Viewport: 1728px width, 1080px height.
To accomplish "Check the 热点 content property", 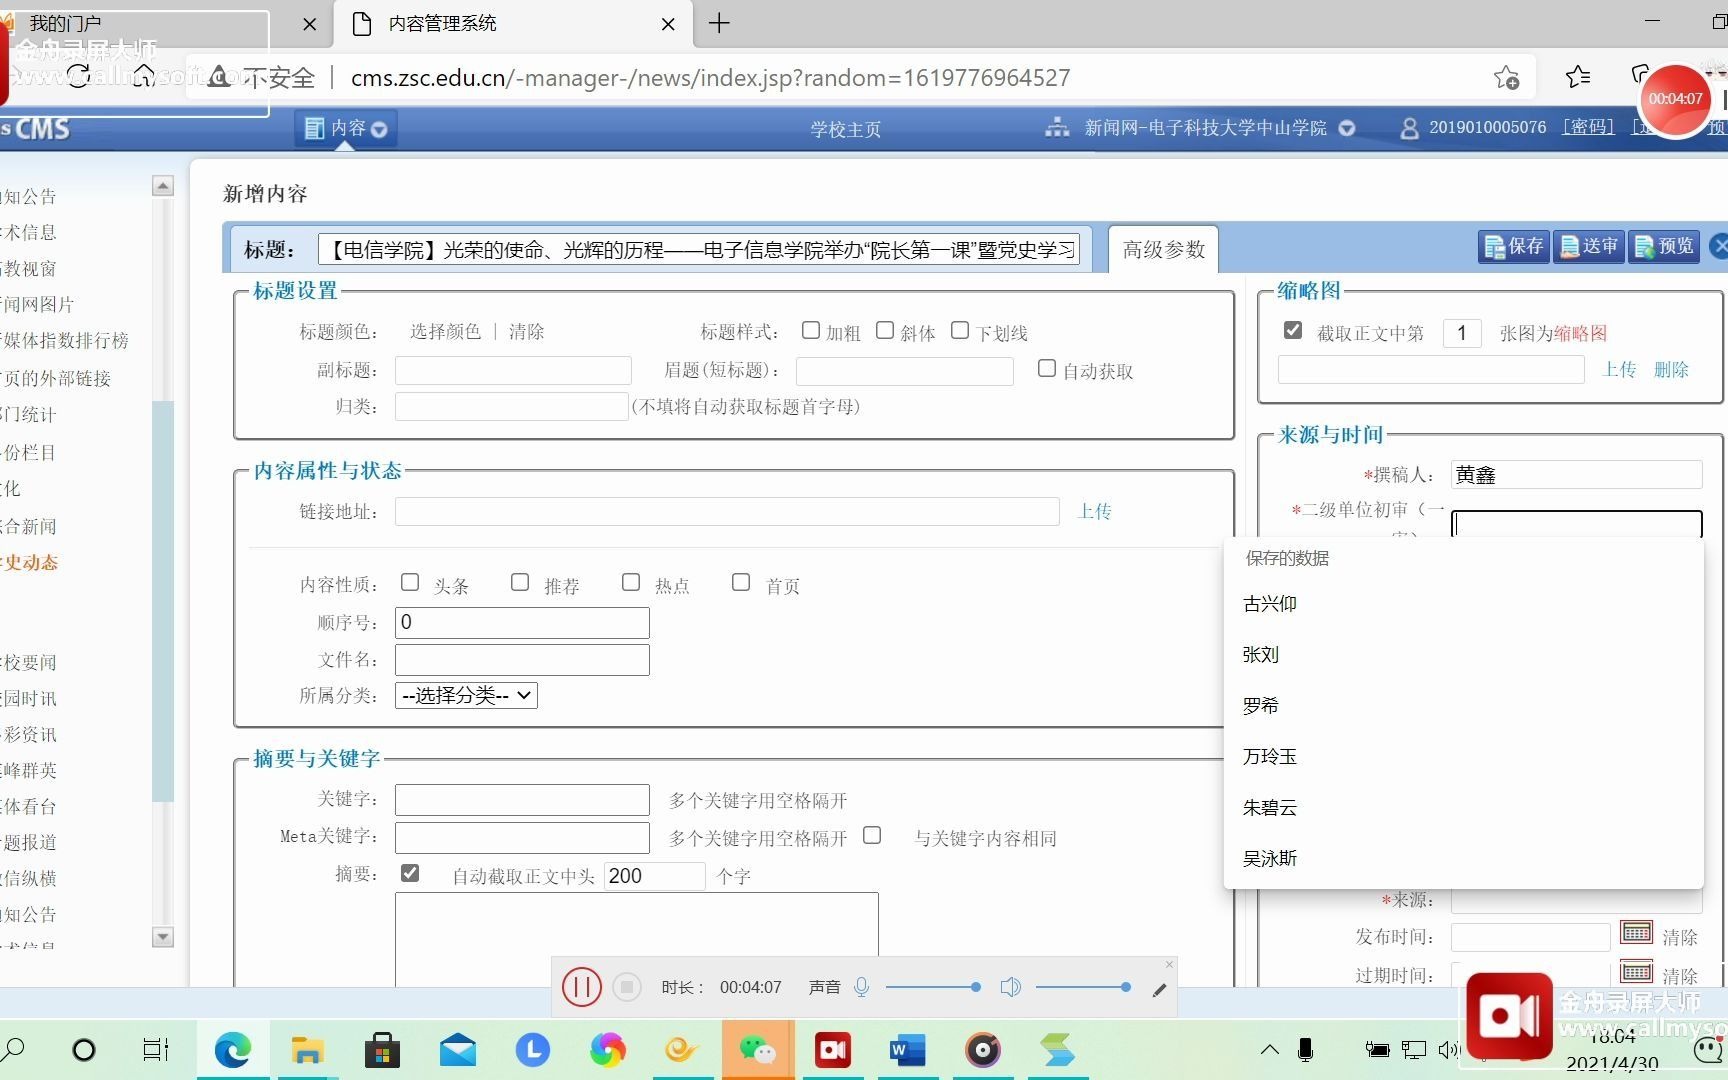I will click(x=631, y=582).
